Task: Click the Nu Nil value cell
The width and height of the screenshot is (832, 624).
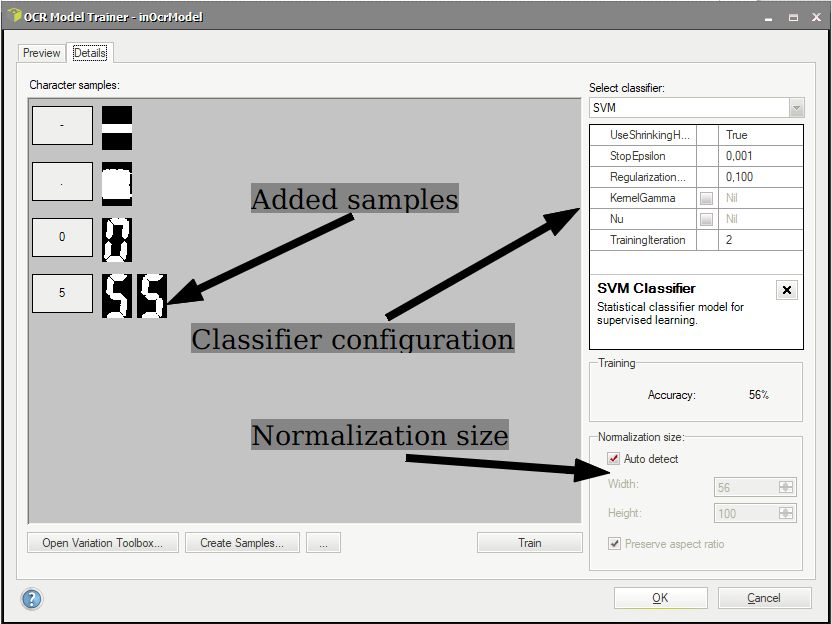Action: pyautogui.click(x=761, y=219)
